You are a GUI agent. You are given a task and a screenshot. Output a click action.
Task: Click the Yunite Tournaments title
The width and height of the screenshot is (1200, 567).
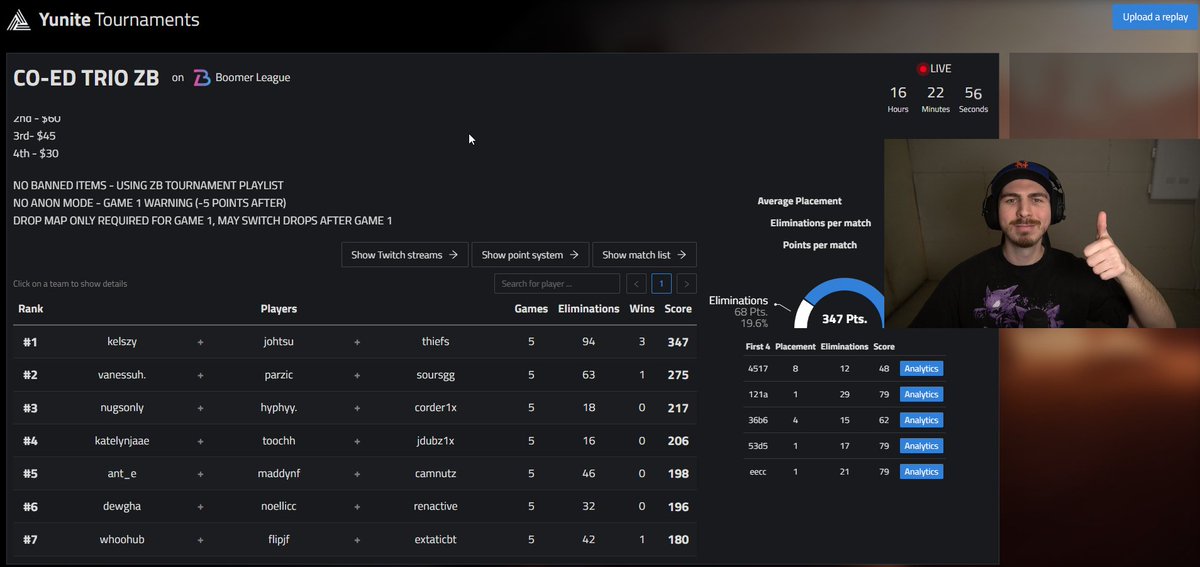click(119, 19)
